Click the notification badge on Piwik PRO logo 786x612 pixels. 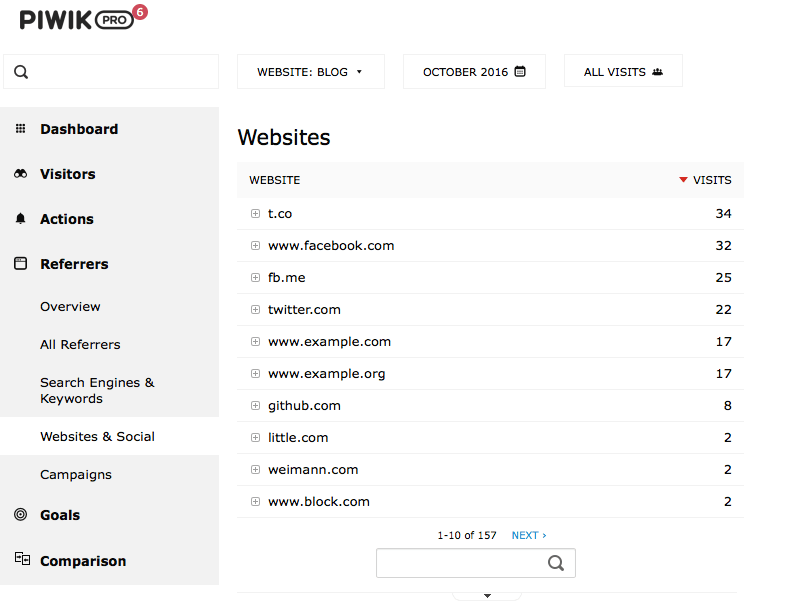pyautogui.click(x=139, y=11)
